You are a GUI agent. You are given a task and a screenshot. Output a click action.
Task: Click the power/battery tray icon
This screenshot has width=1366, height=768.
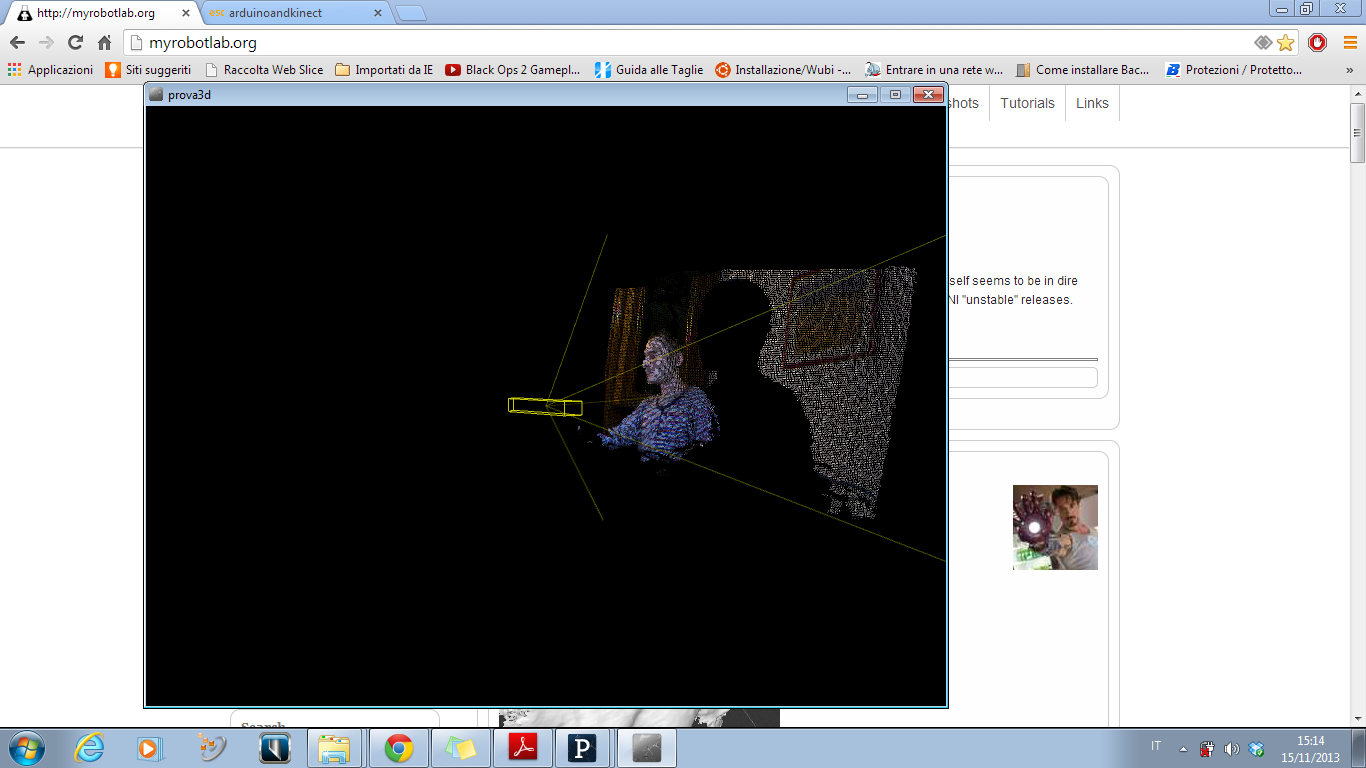click(1207, 748)
